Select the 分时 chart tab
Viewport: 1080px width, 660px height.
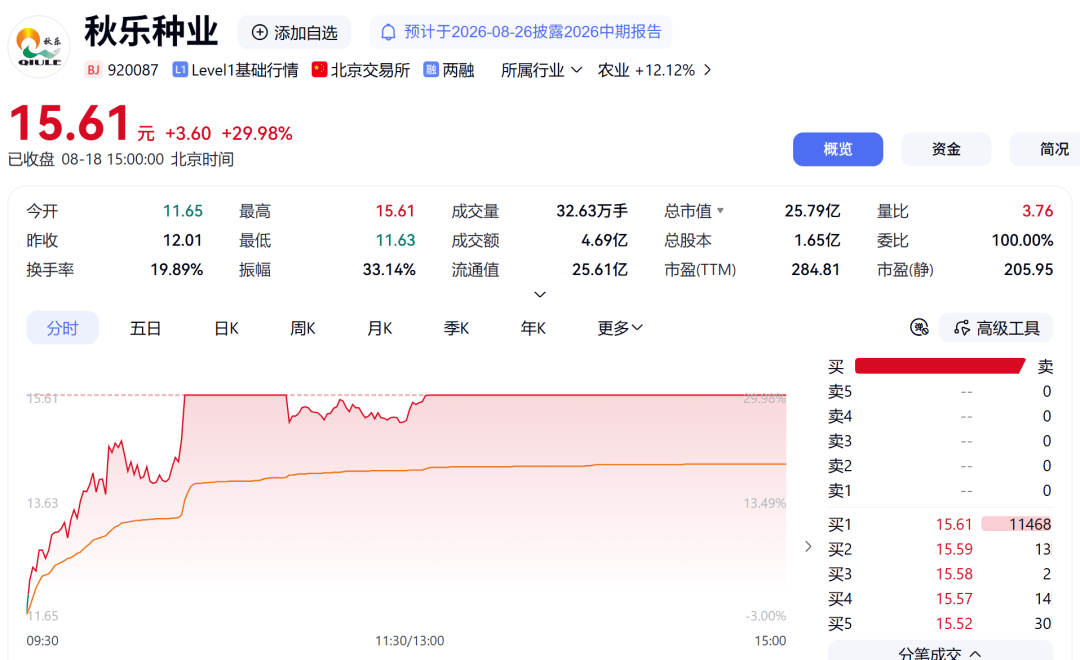coord(62,328)
